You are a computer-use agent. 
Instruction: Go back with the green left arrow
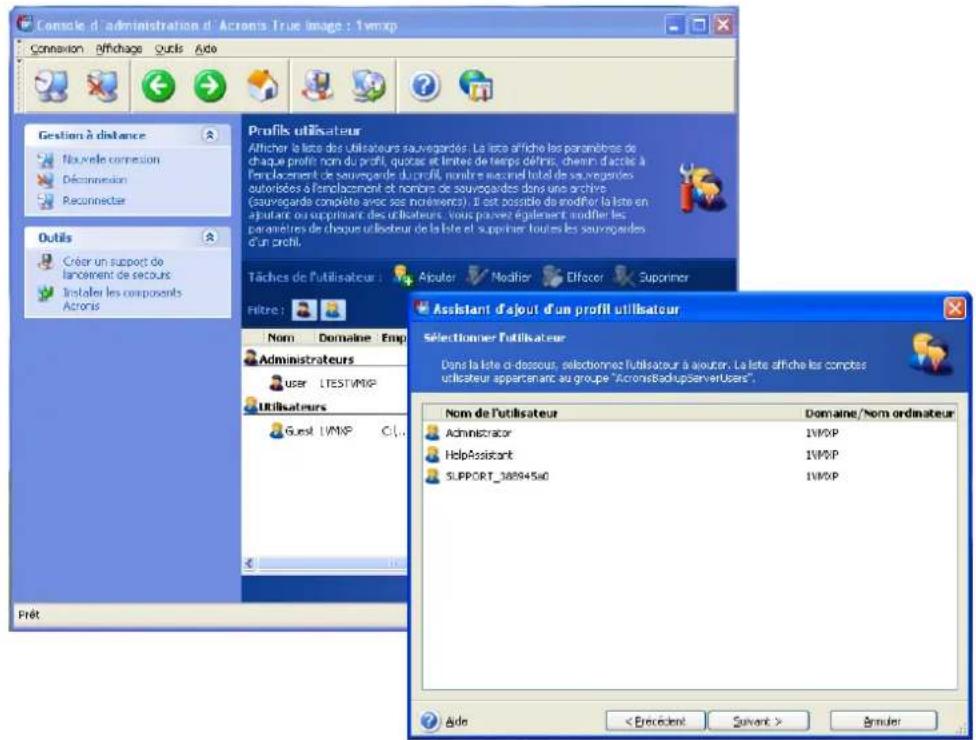point(158,86)
